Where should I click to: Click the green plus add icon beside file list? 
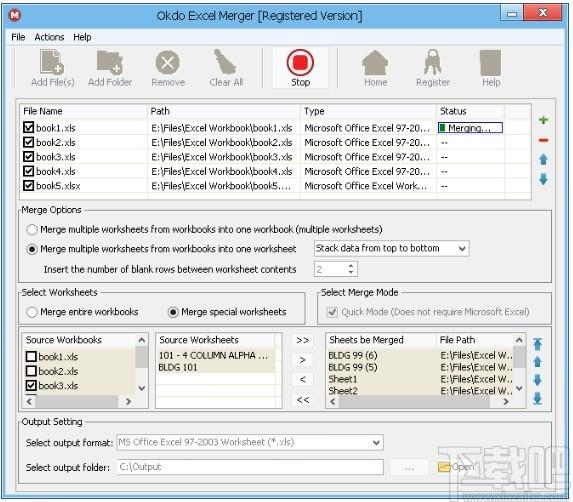click(543, 120)
